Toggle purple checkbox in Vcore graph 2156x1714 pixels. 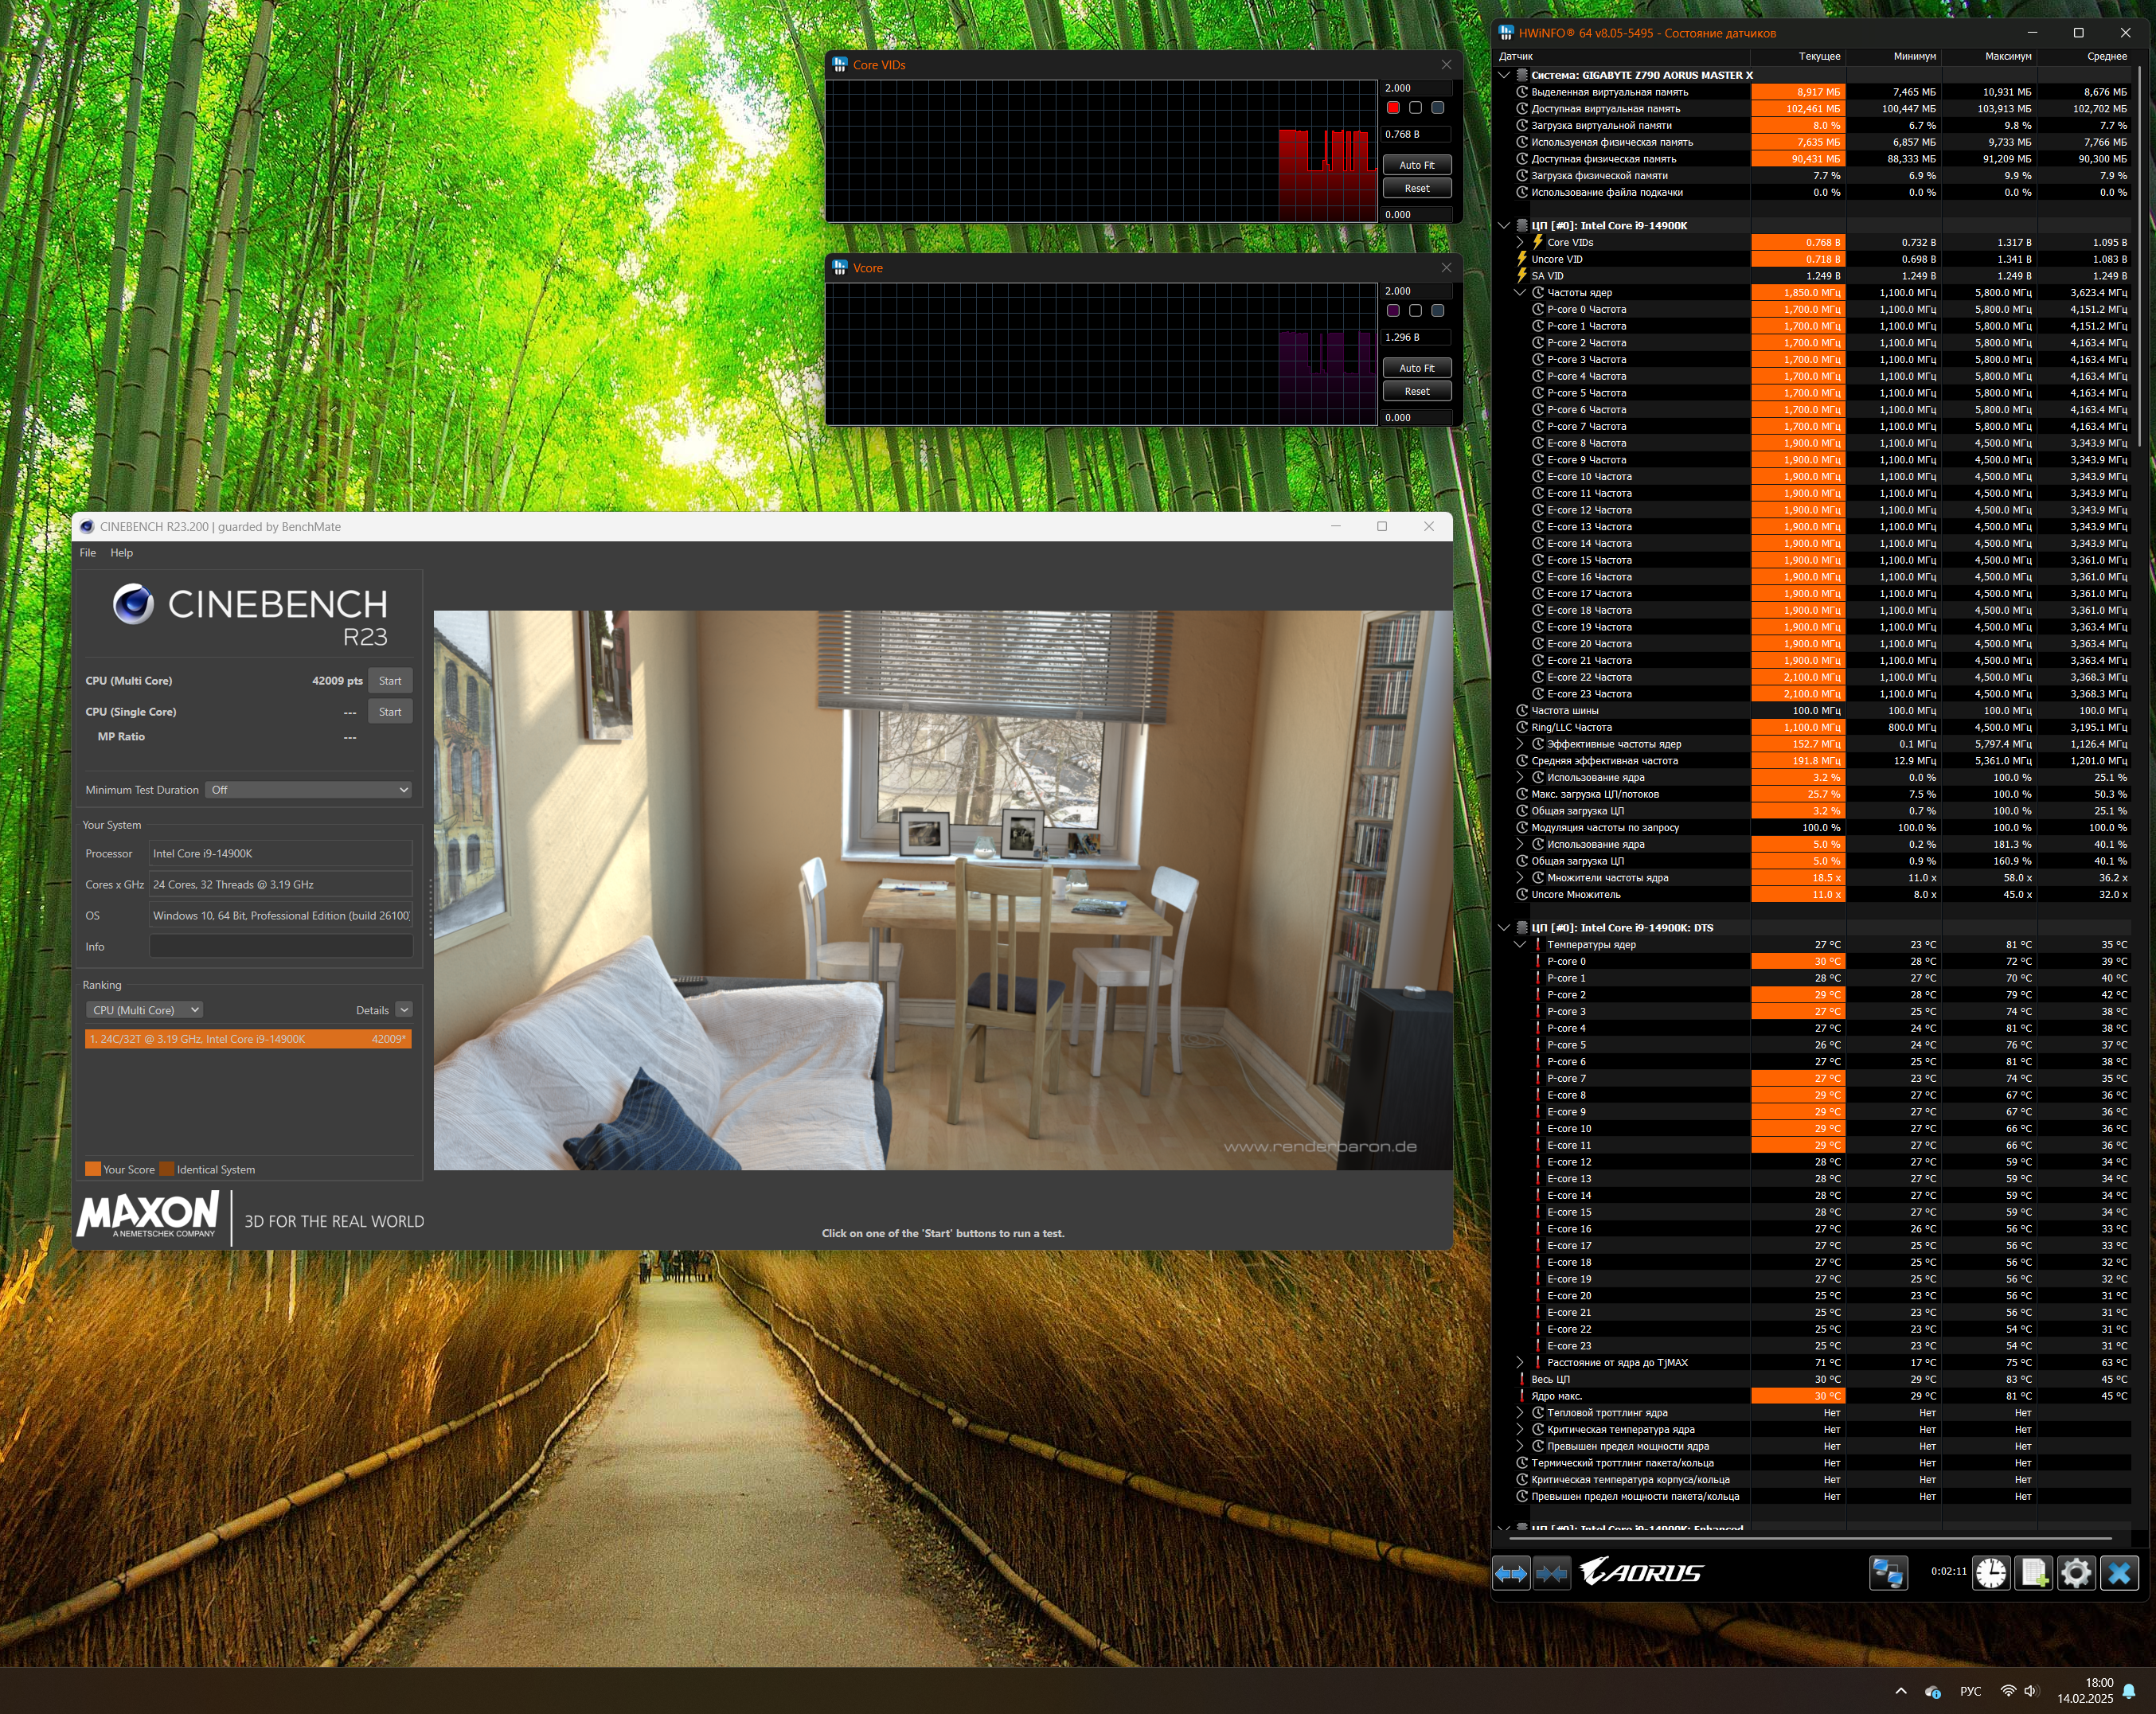tap(1393, 311)
